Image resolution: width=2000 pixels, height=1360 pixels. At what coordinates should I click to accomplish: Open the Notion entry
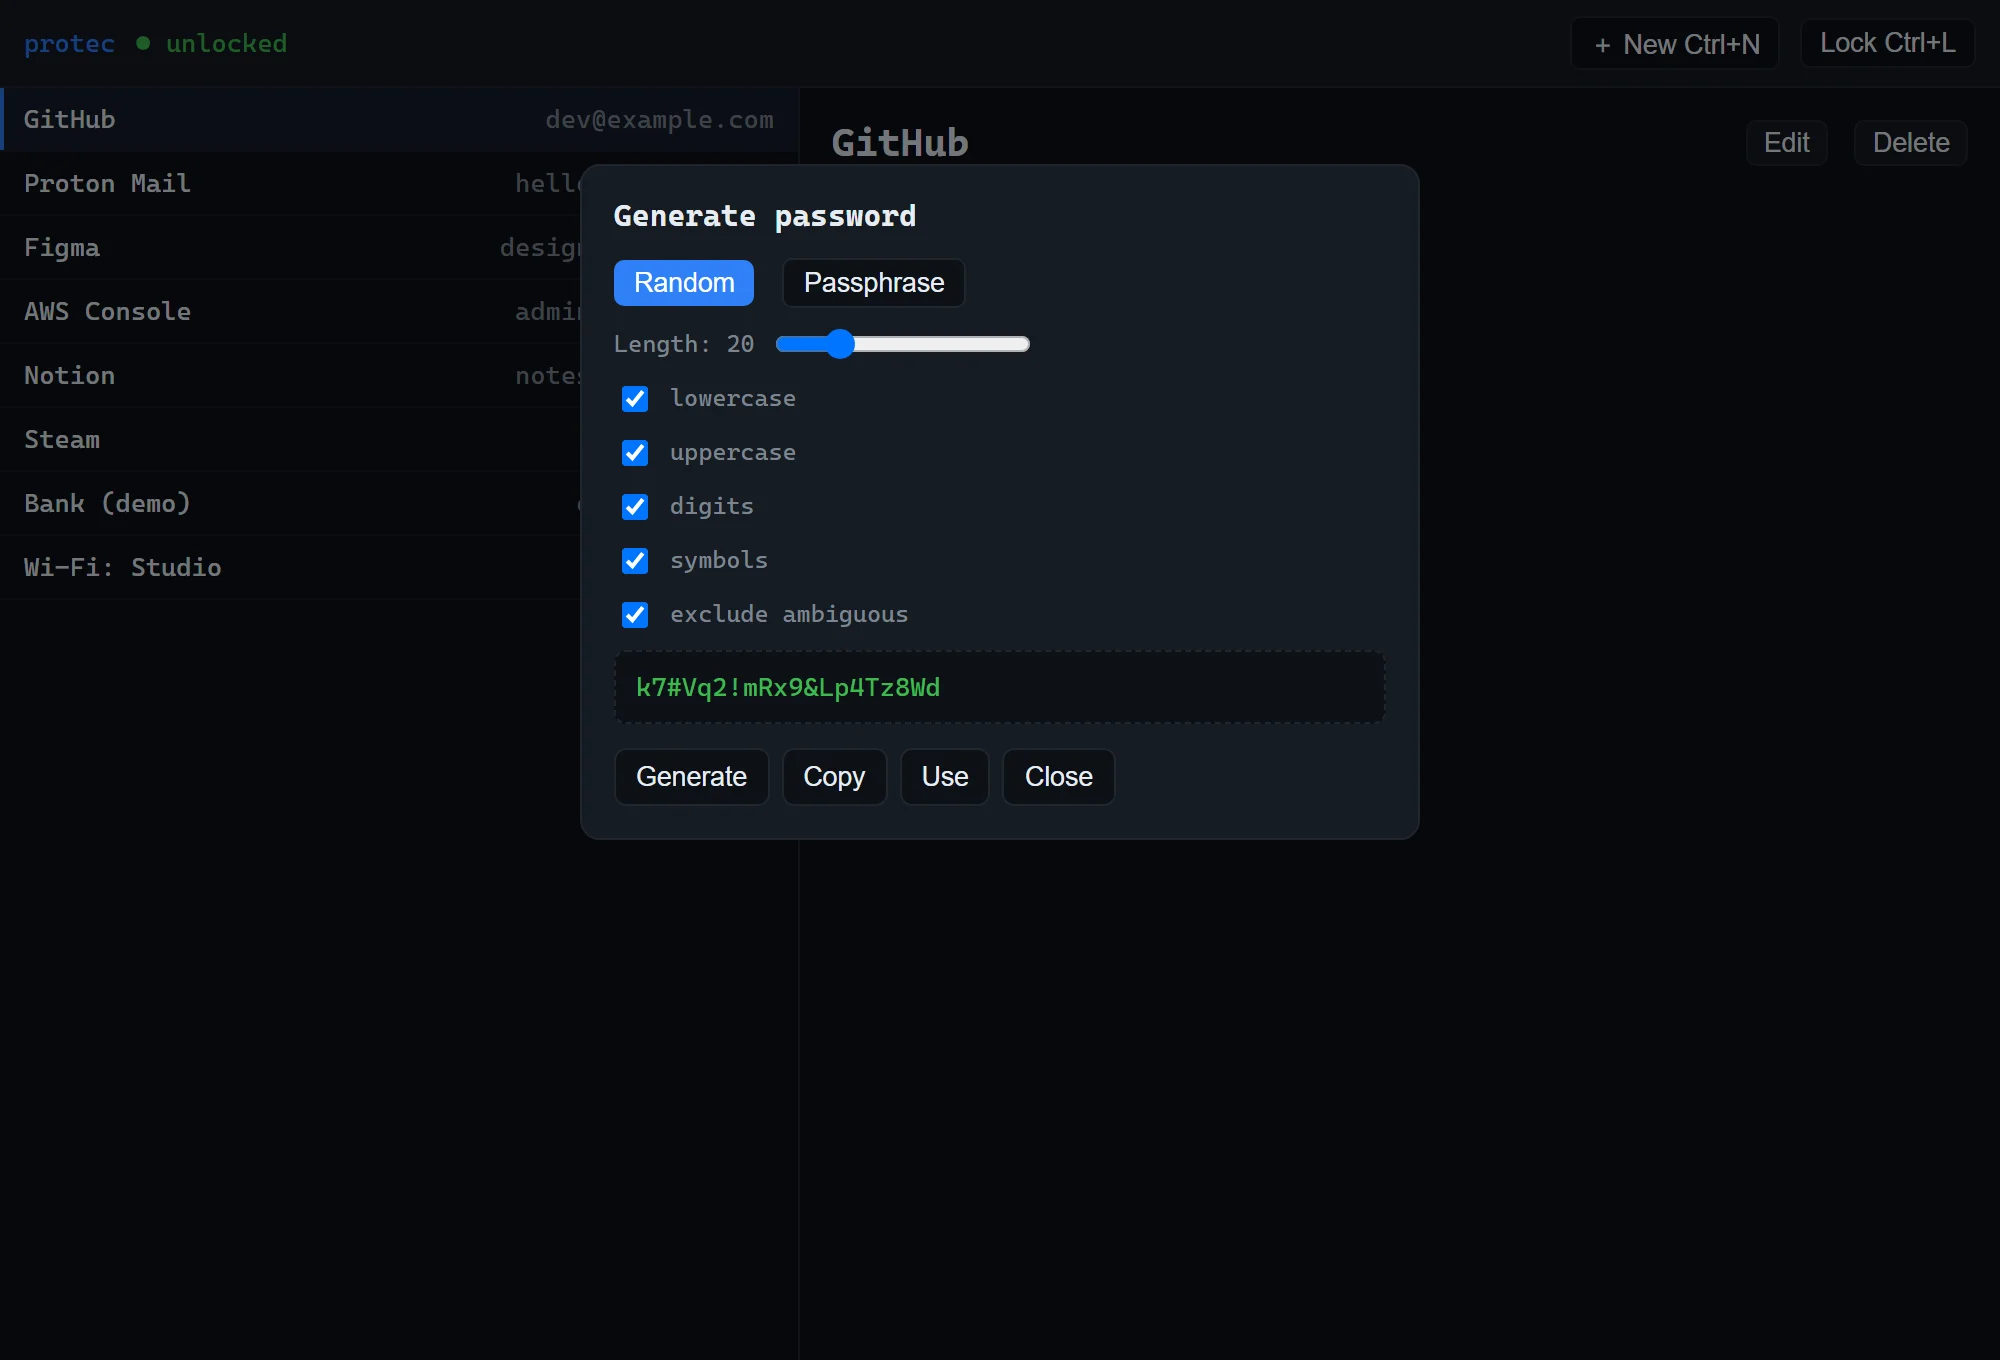point(290,376)
